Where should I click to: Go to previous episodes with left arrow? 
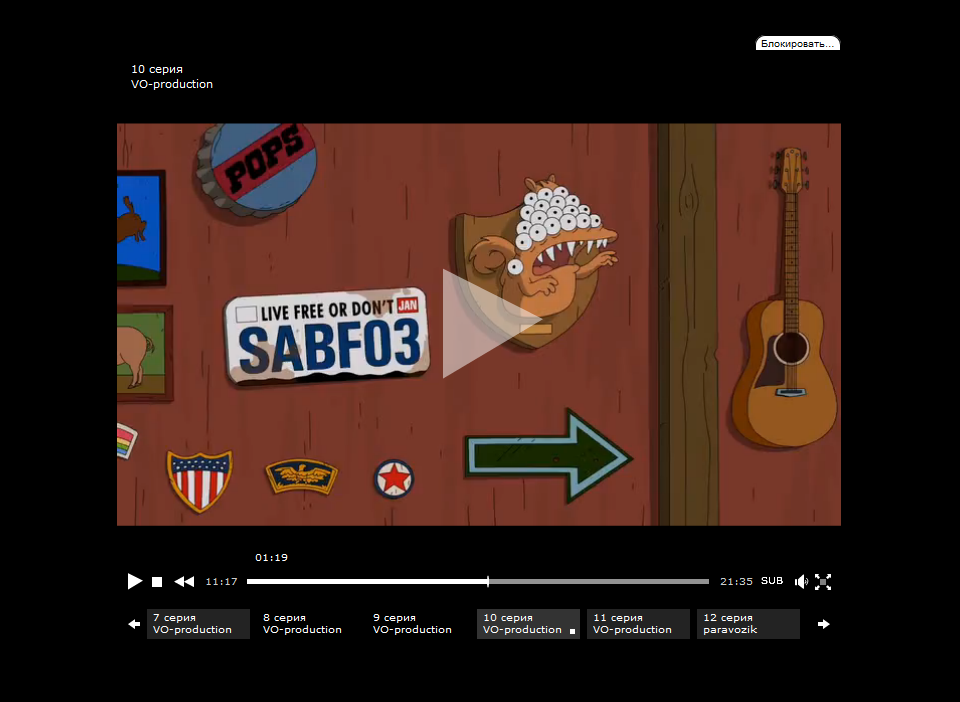(134, 624)
